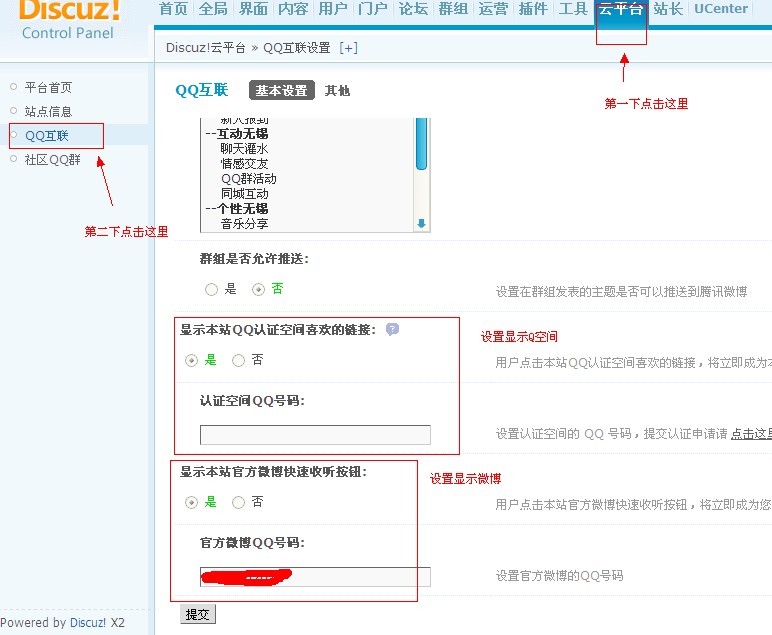The width and height of the screenshot is (772, 635).
Task: Select 否 for 官方微博快速收听按钮
Action: (238, 503)
